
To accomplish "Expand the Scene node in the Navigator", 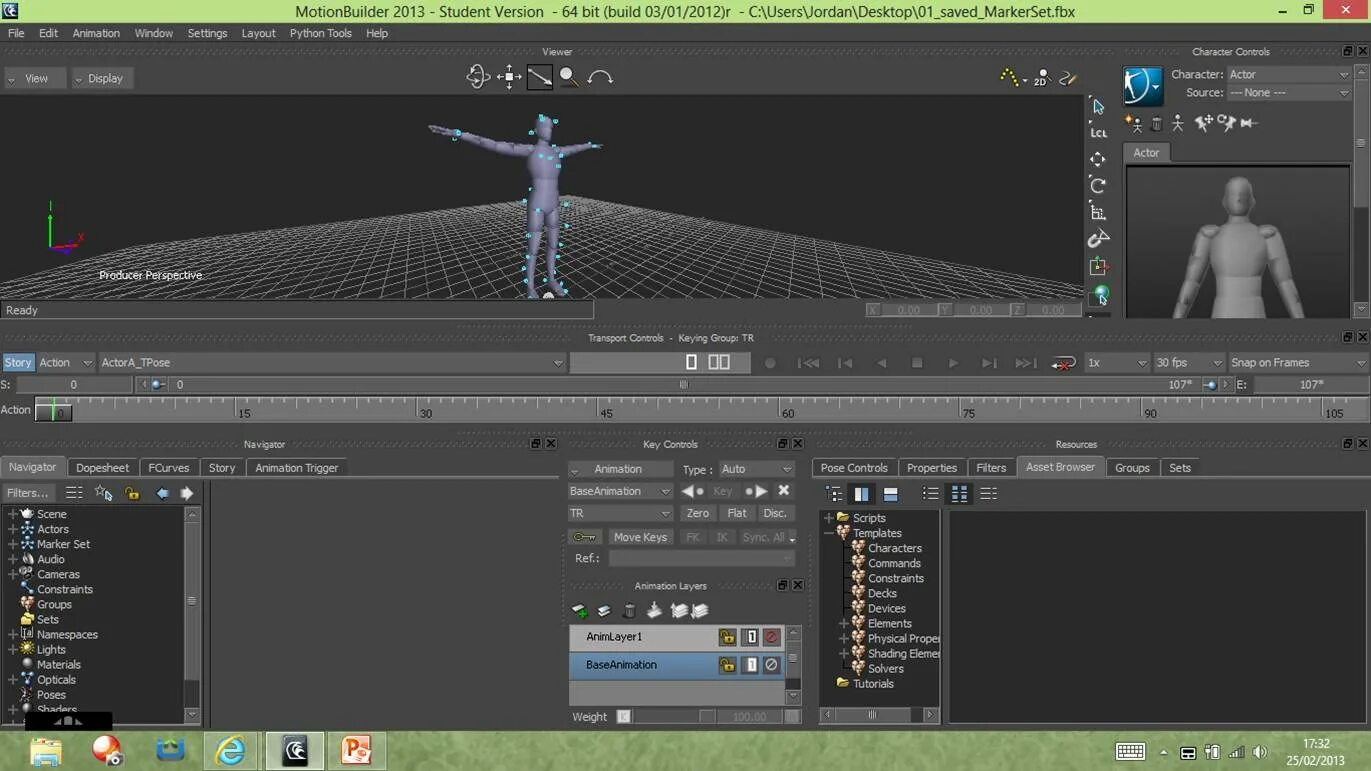I will click(x=13, y=514).
